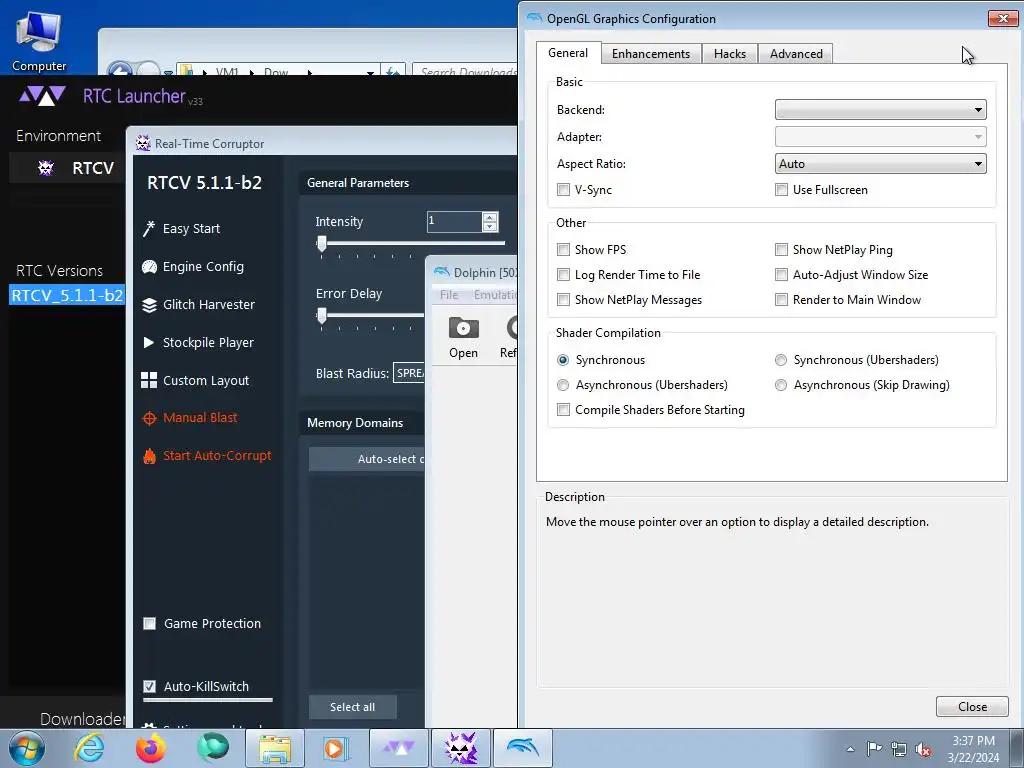Enable Show FPS checkbox
The width and height of the screenshot is (1024, 768).
click(563, 249)
